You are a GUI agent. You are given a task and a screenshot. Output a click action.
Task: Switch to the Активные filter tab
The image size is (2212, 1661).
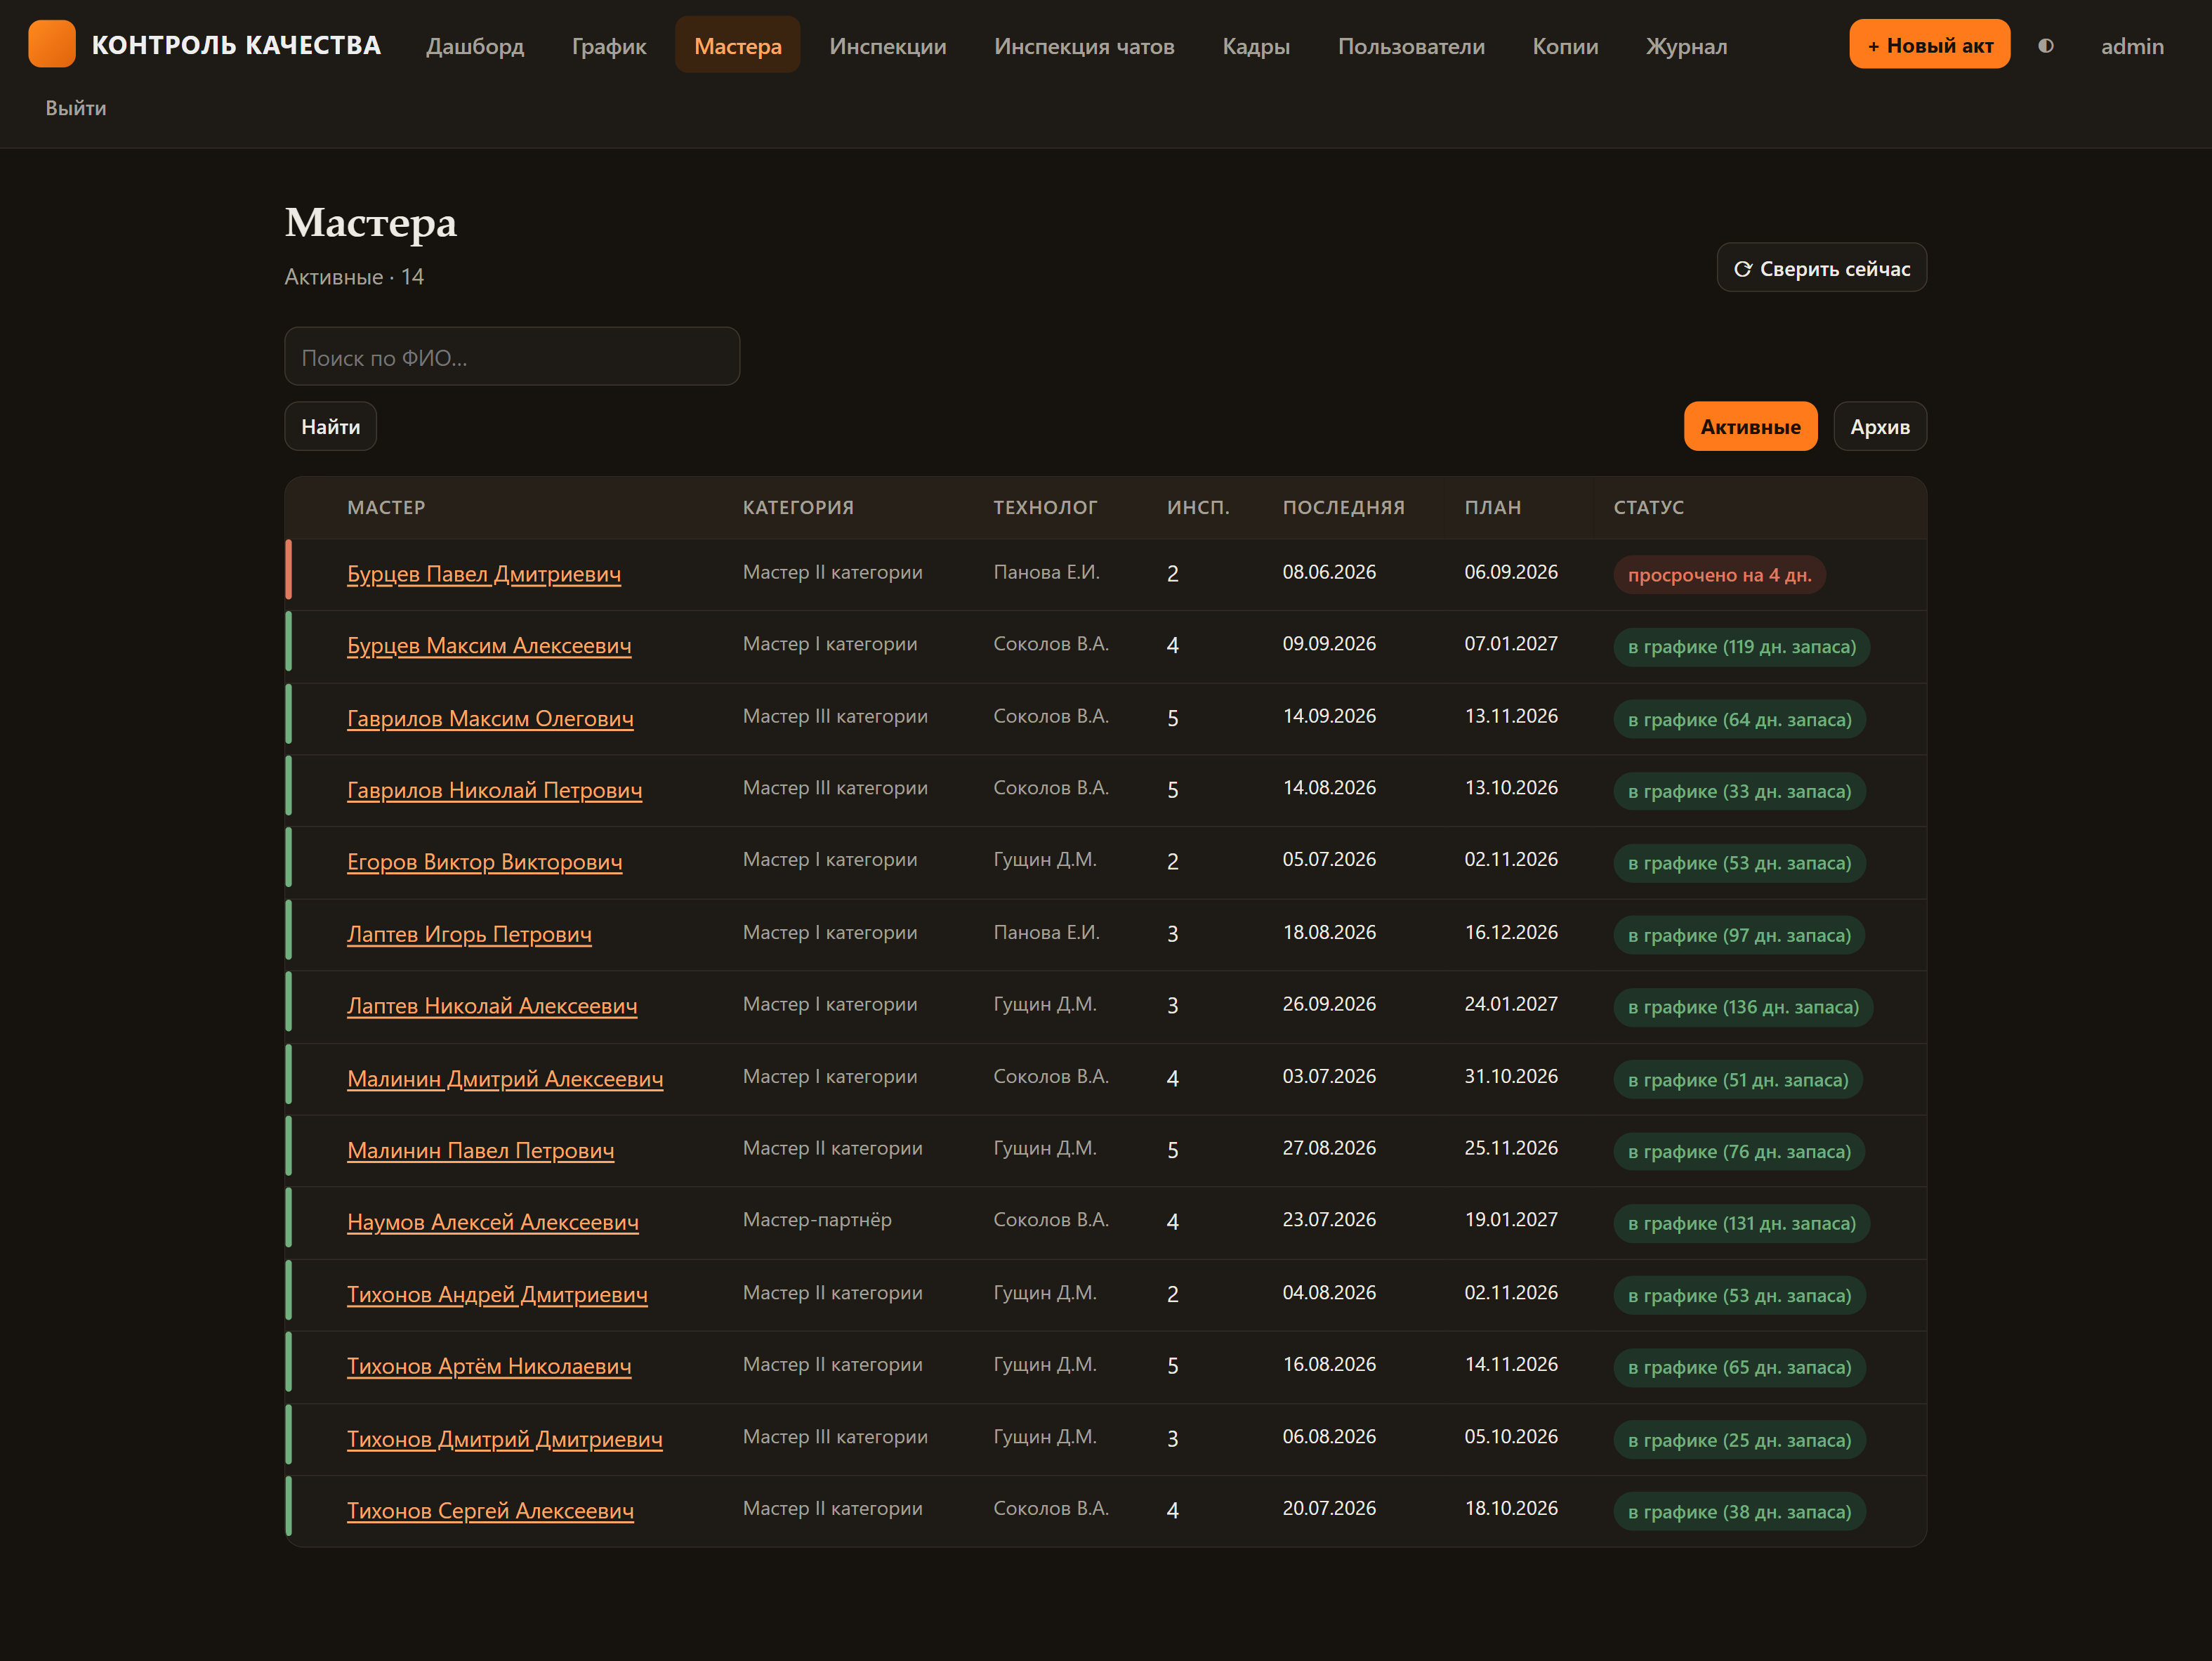point(1750,427)
